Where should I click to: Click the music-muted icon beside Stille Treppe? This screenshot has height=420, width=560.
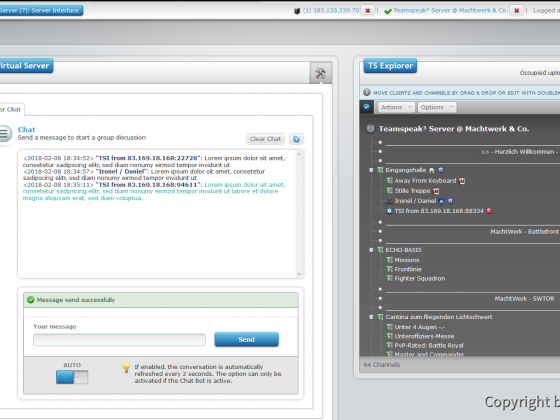tap(436, 191)
